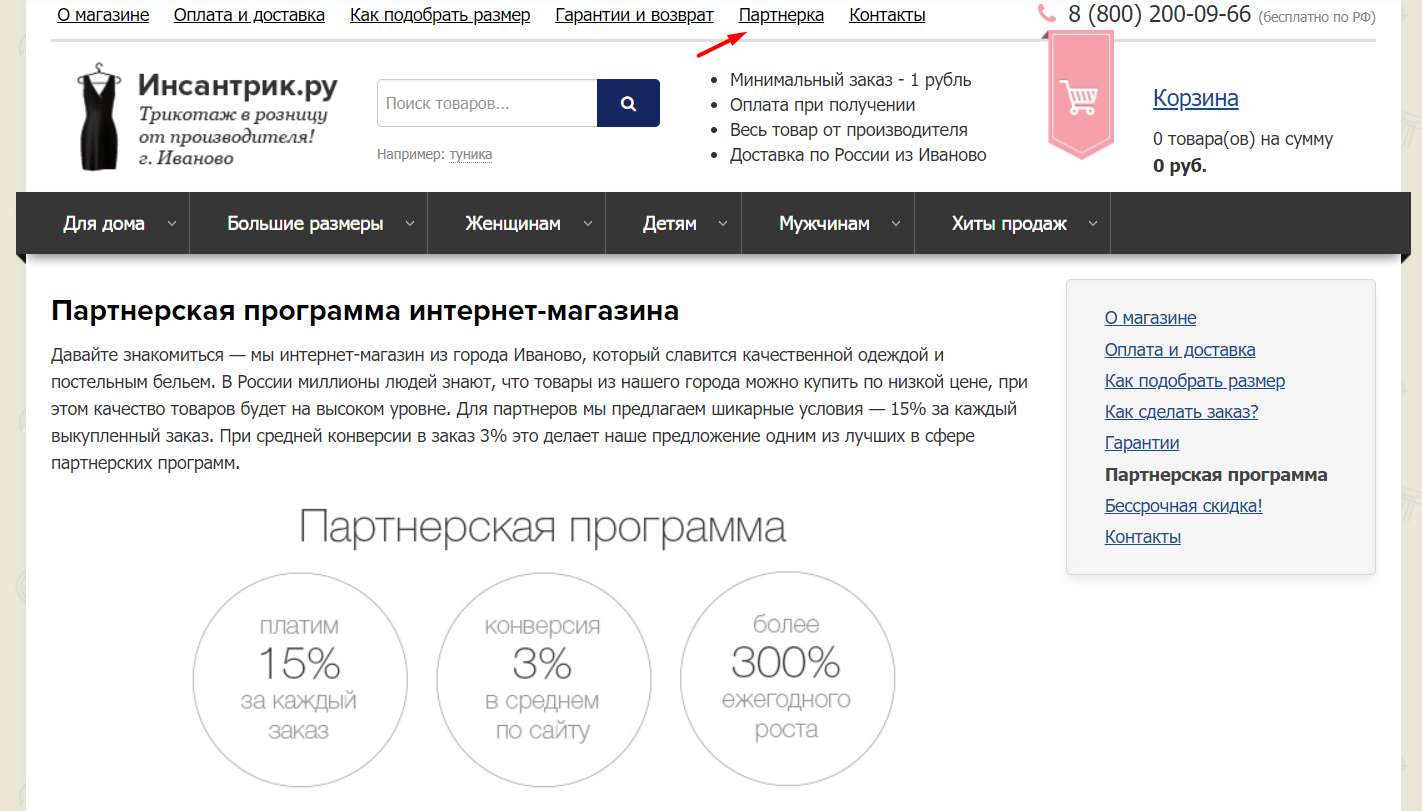Expand the Хиты продаж chevron
This screenshot has height=811, width=1422.
pyautogui.click(x=1093, y=224)
